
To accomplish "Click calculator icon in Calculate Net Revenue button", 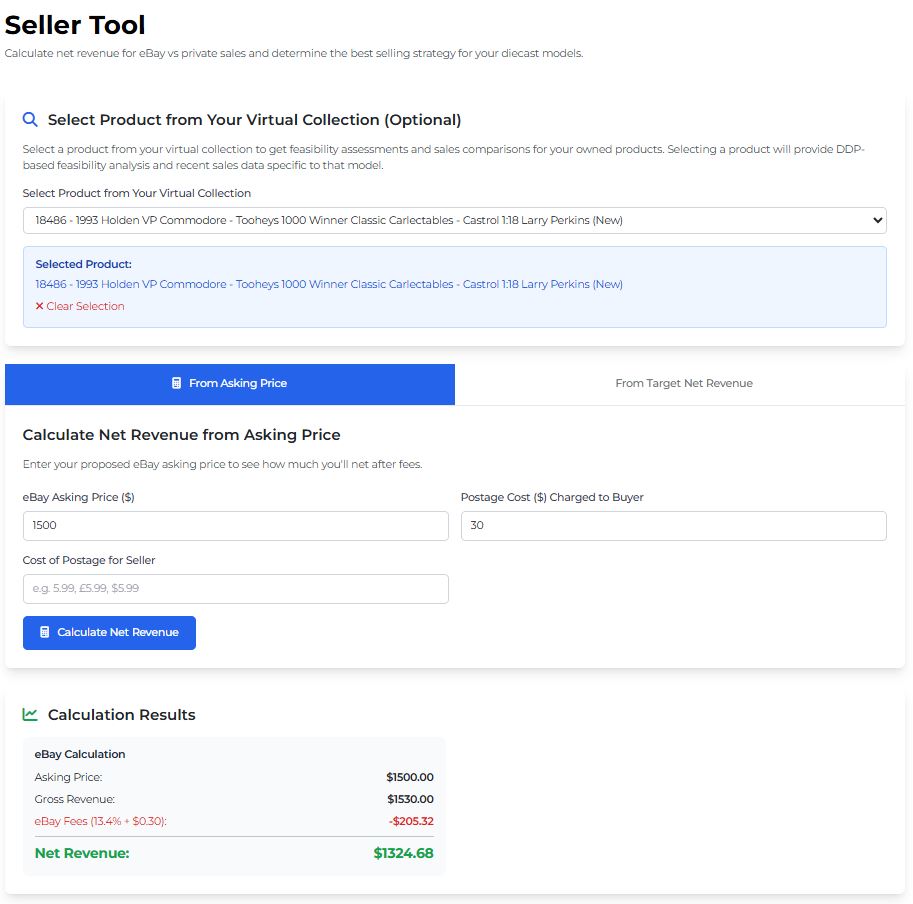I will tap(44, 632).
